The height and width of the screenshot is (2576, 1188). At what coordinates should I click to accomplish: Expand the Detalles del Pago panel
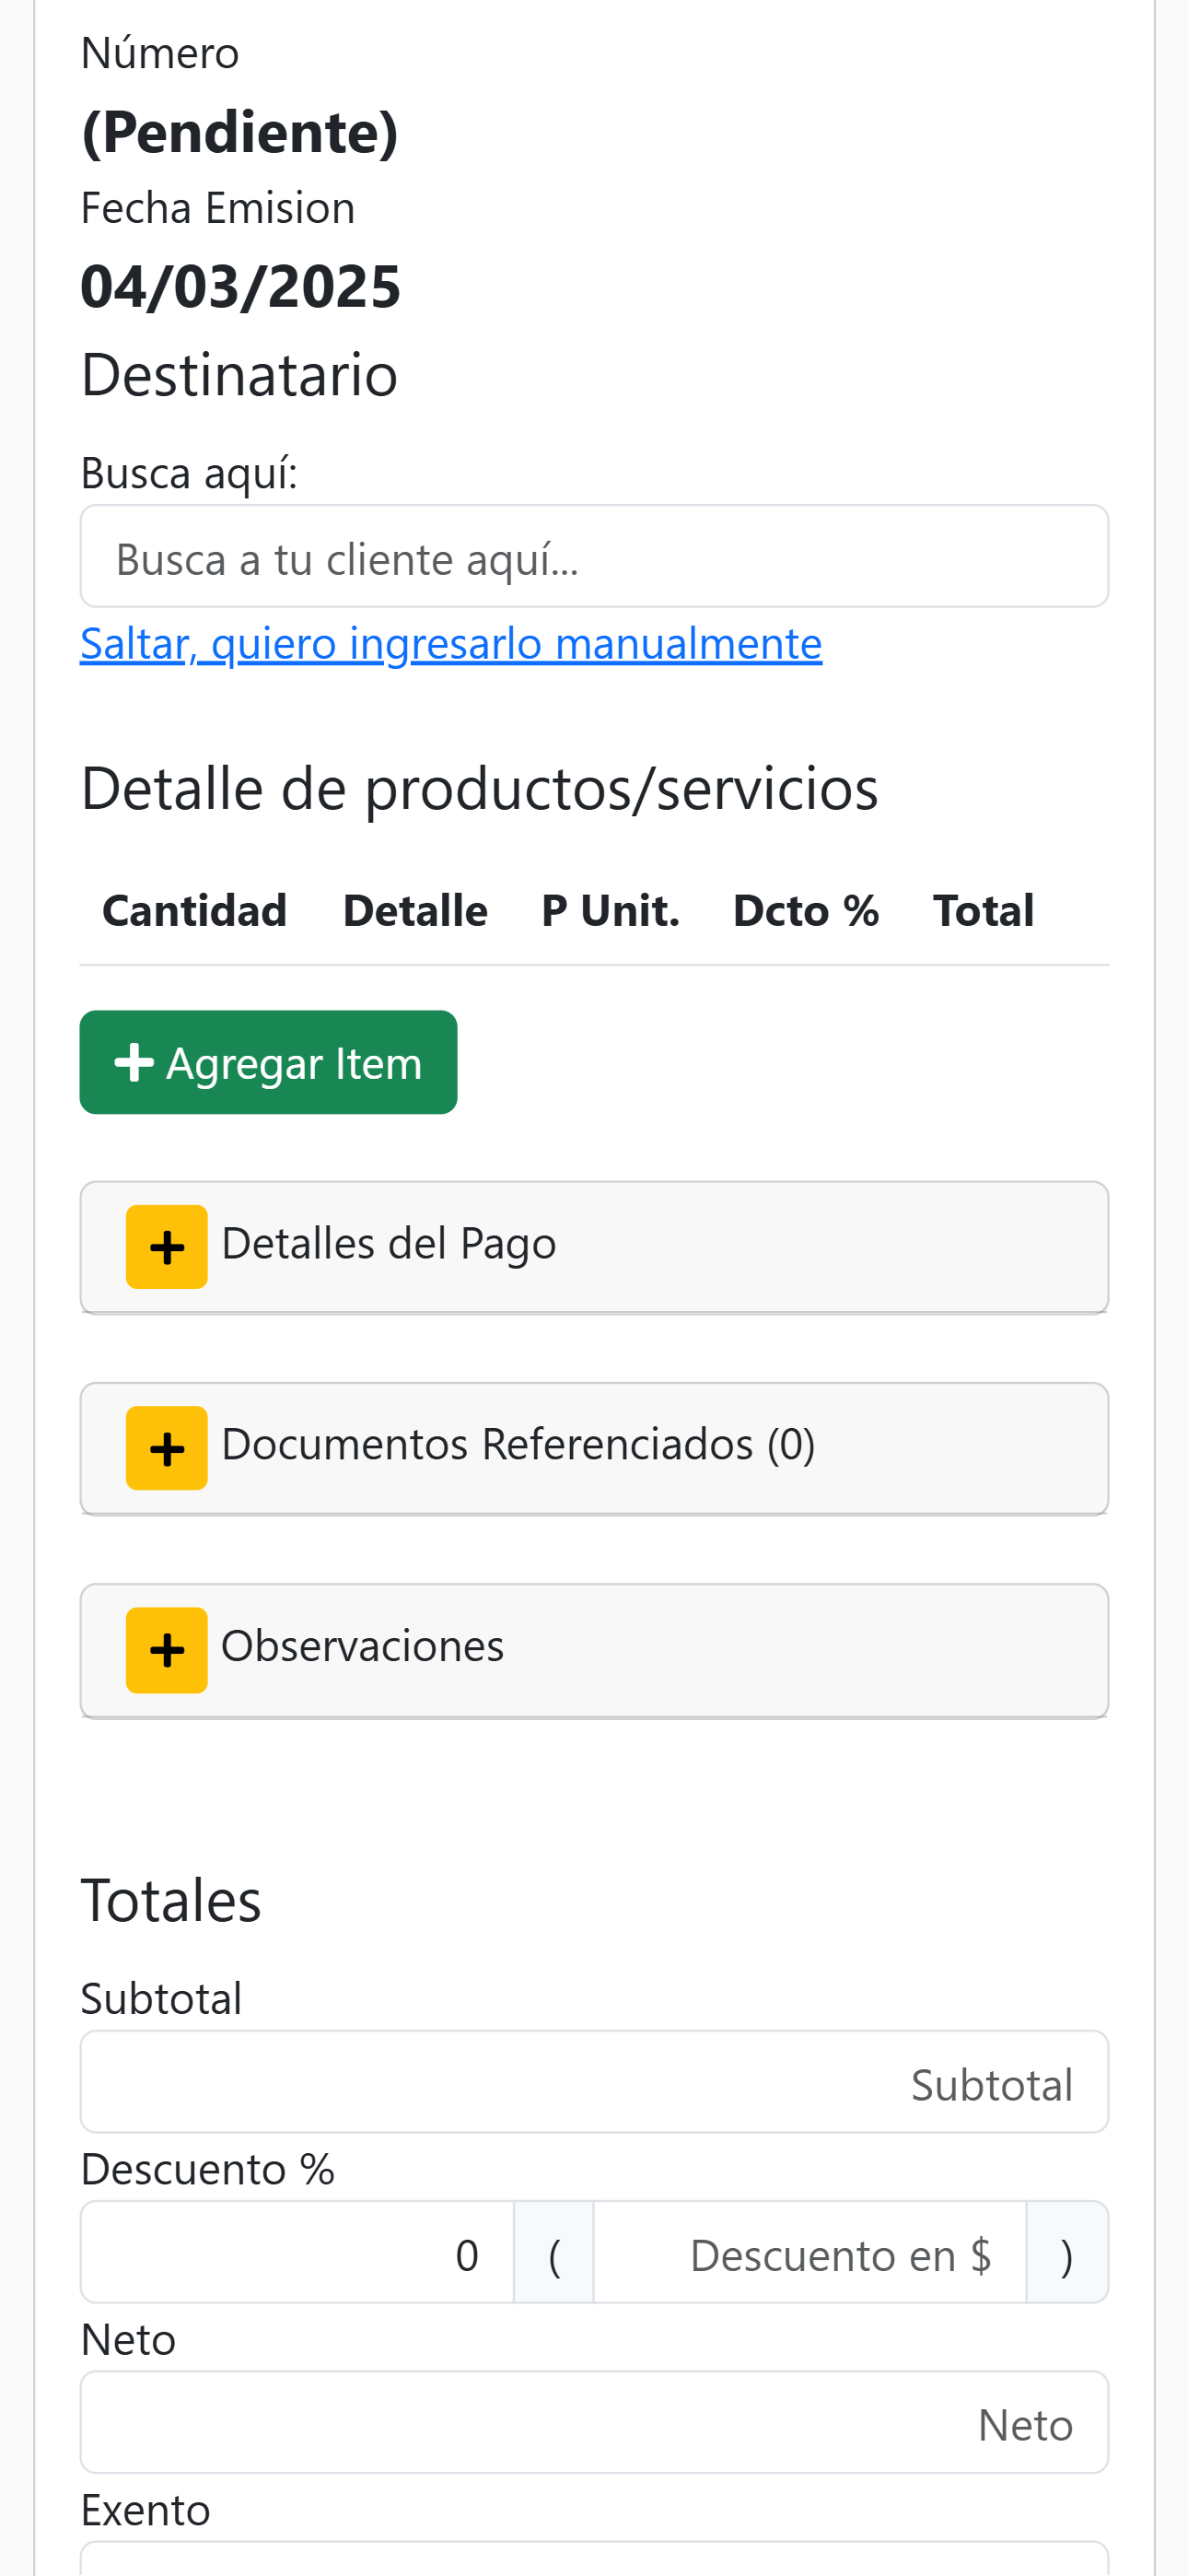pyautogui.click(x=594, y=1247)
